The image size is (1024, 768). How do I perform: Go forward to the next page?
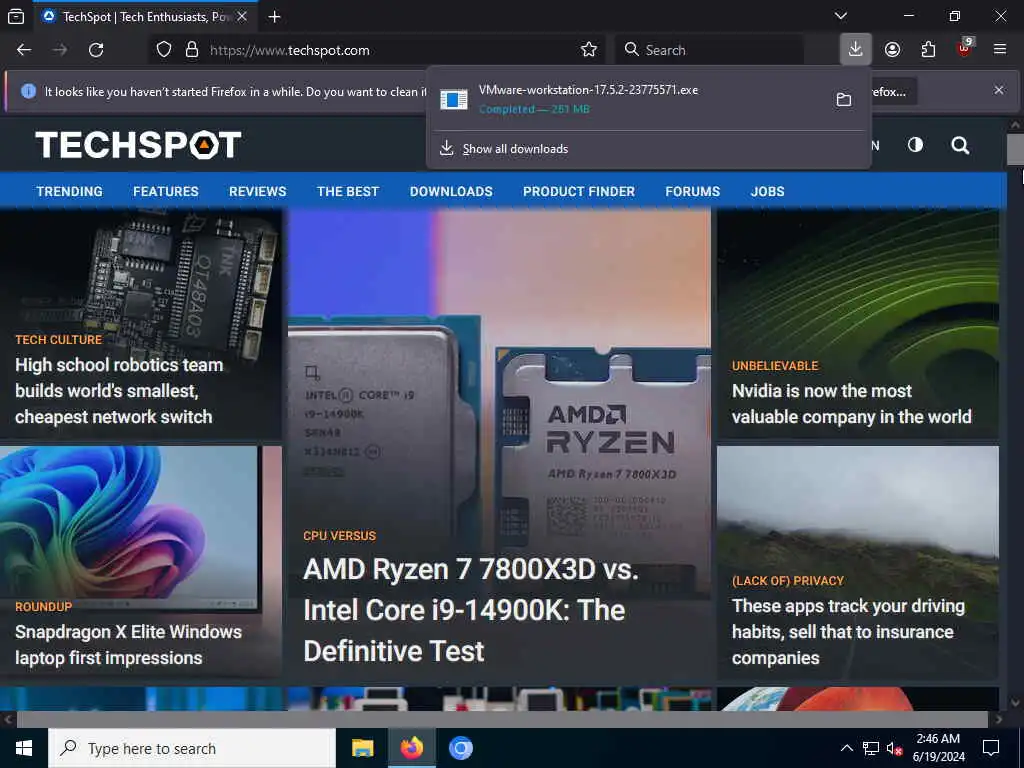(60, 50)
